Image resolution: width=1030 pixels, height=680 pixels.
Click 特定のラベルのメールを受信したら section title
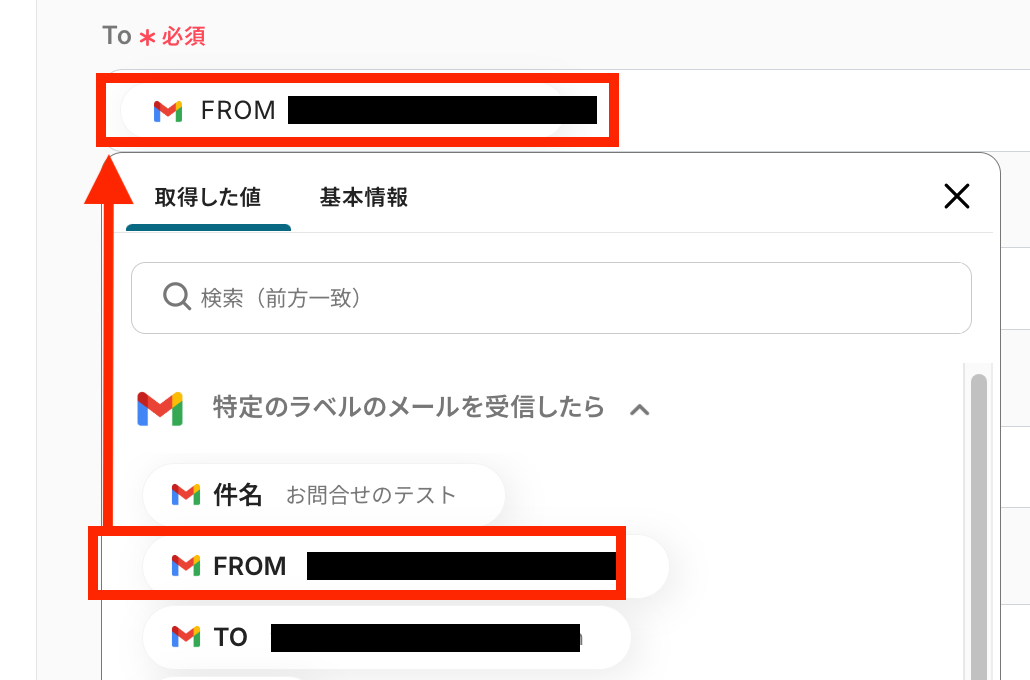(x=408, y=408)
